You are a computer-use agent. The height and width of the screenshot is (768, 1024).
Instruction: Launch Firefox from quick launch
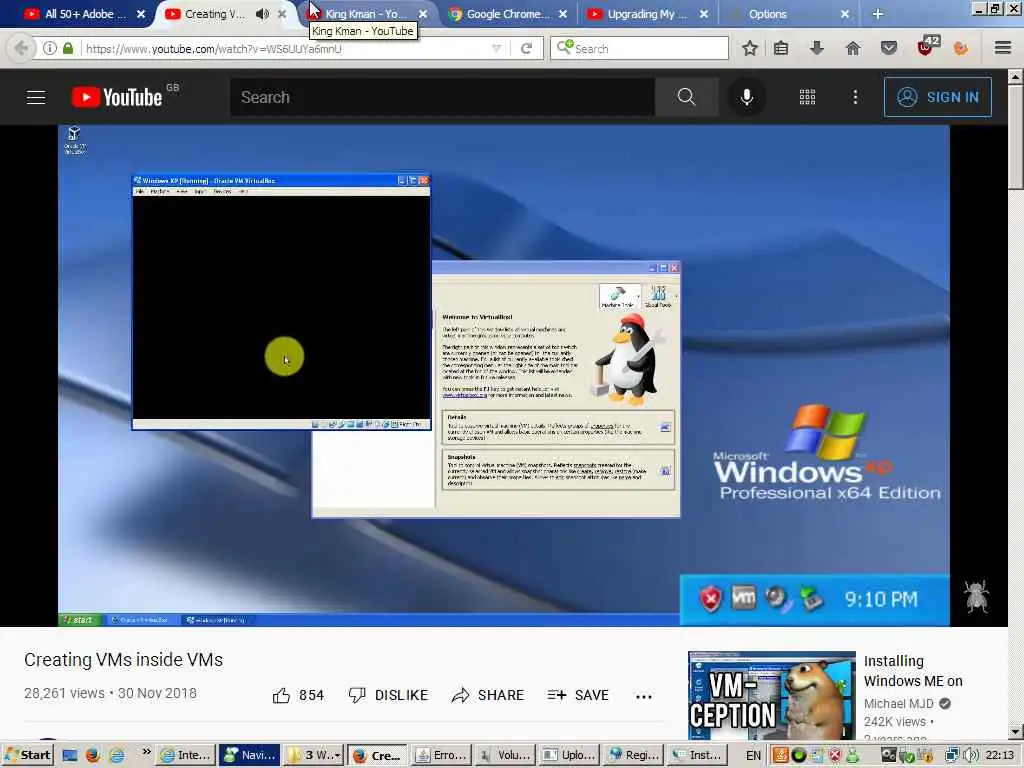(93, 755)
